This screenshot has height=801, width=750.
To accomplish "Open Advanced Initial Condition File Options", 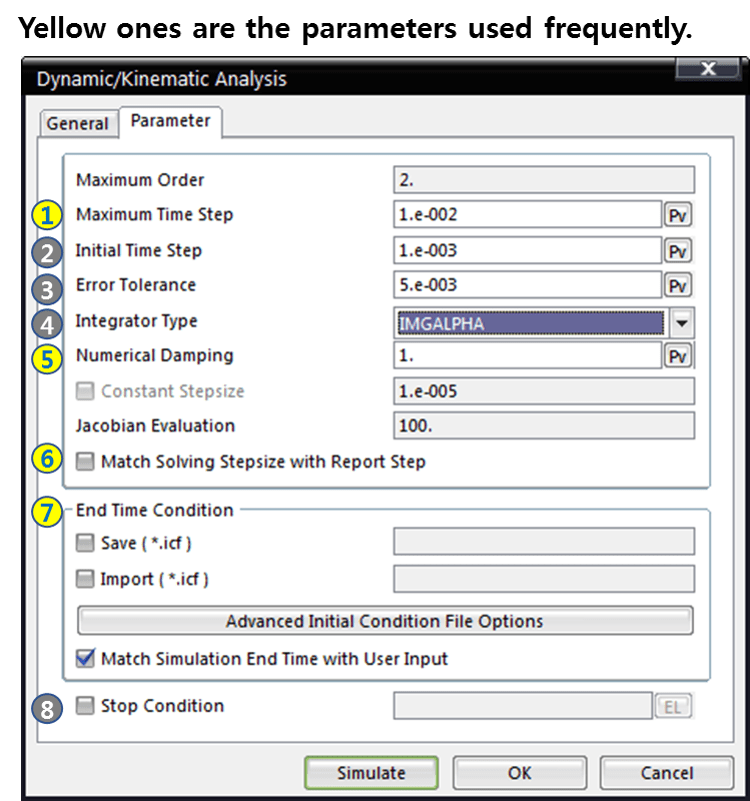I will pos(385,621).
